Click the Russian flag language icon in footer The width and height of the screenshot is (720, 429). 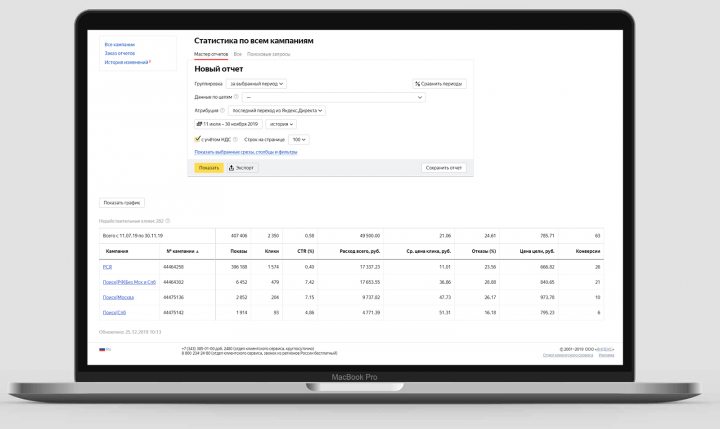click(x=102, y=350)
